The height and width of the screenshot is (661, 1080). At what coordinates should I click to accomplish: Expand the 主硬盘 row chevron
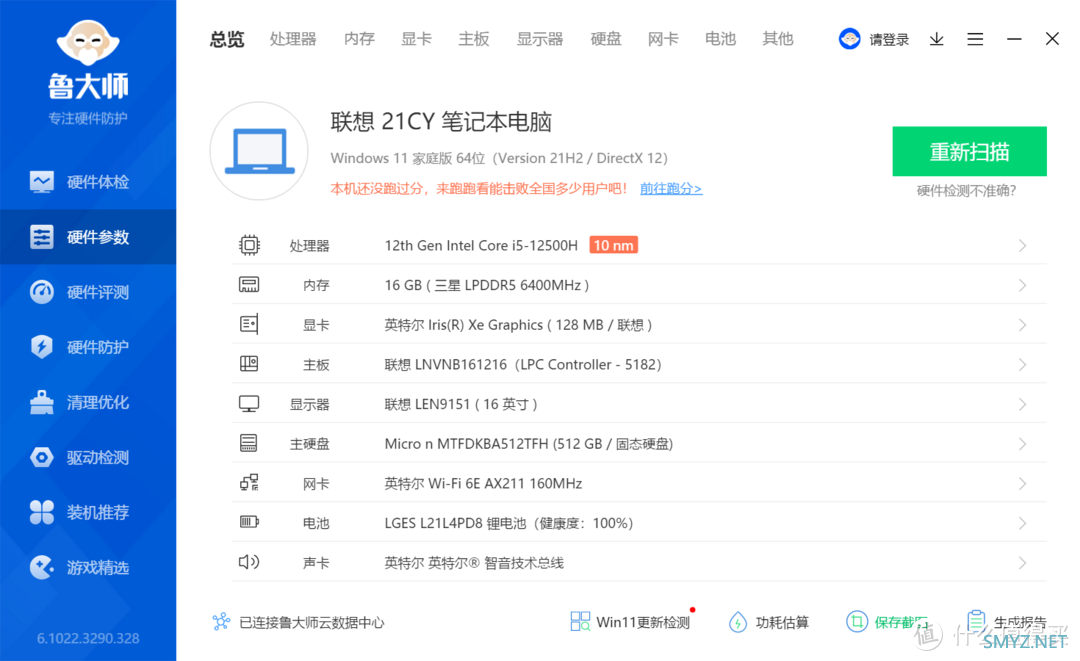(1022, 444)
